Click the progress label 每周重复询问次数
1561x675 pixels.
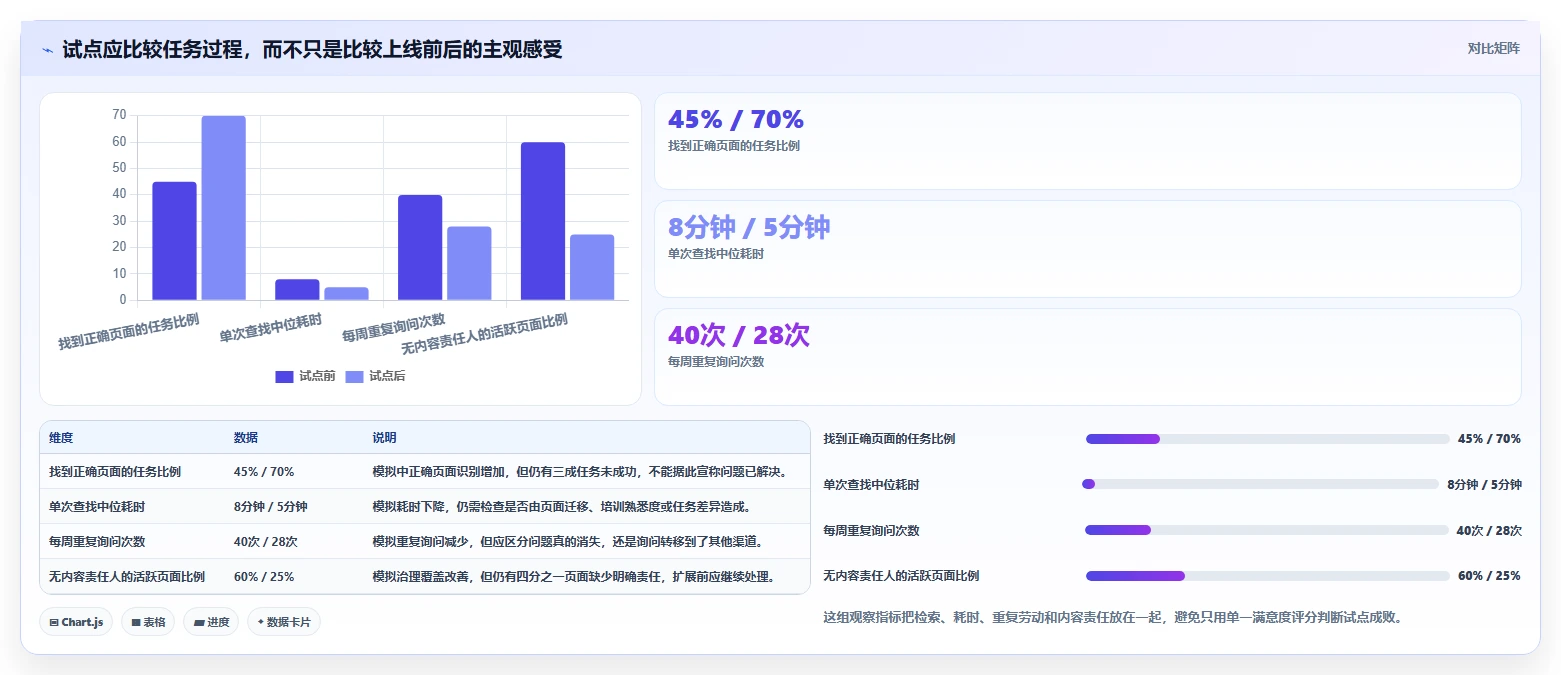click(871, 531)
